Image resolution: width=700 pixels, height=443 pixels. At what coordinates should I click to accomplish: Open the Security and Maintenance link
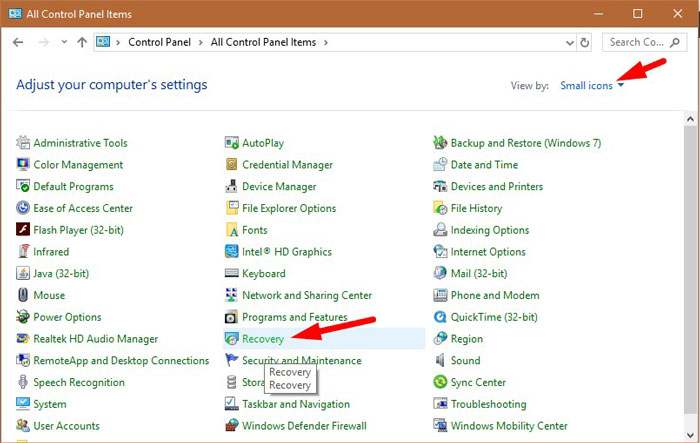click(302, 359)
